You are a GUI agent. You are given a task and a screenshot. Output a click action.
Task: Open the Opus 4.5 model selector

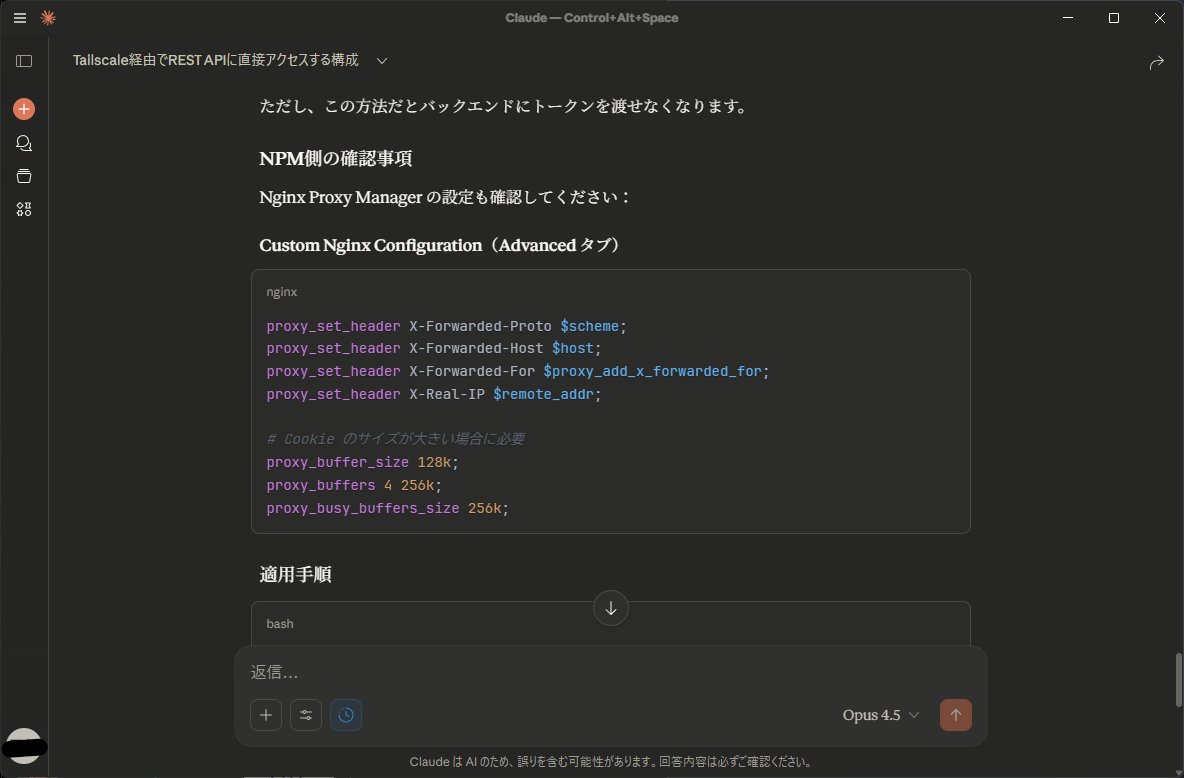point(880,715)
